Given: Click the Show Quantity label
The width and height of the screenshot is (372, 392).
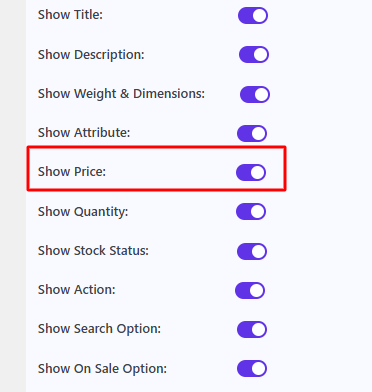Looking at the screenshot, I should click(83, 212).
